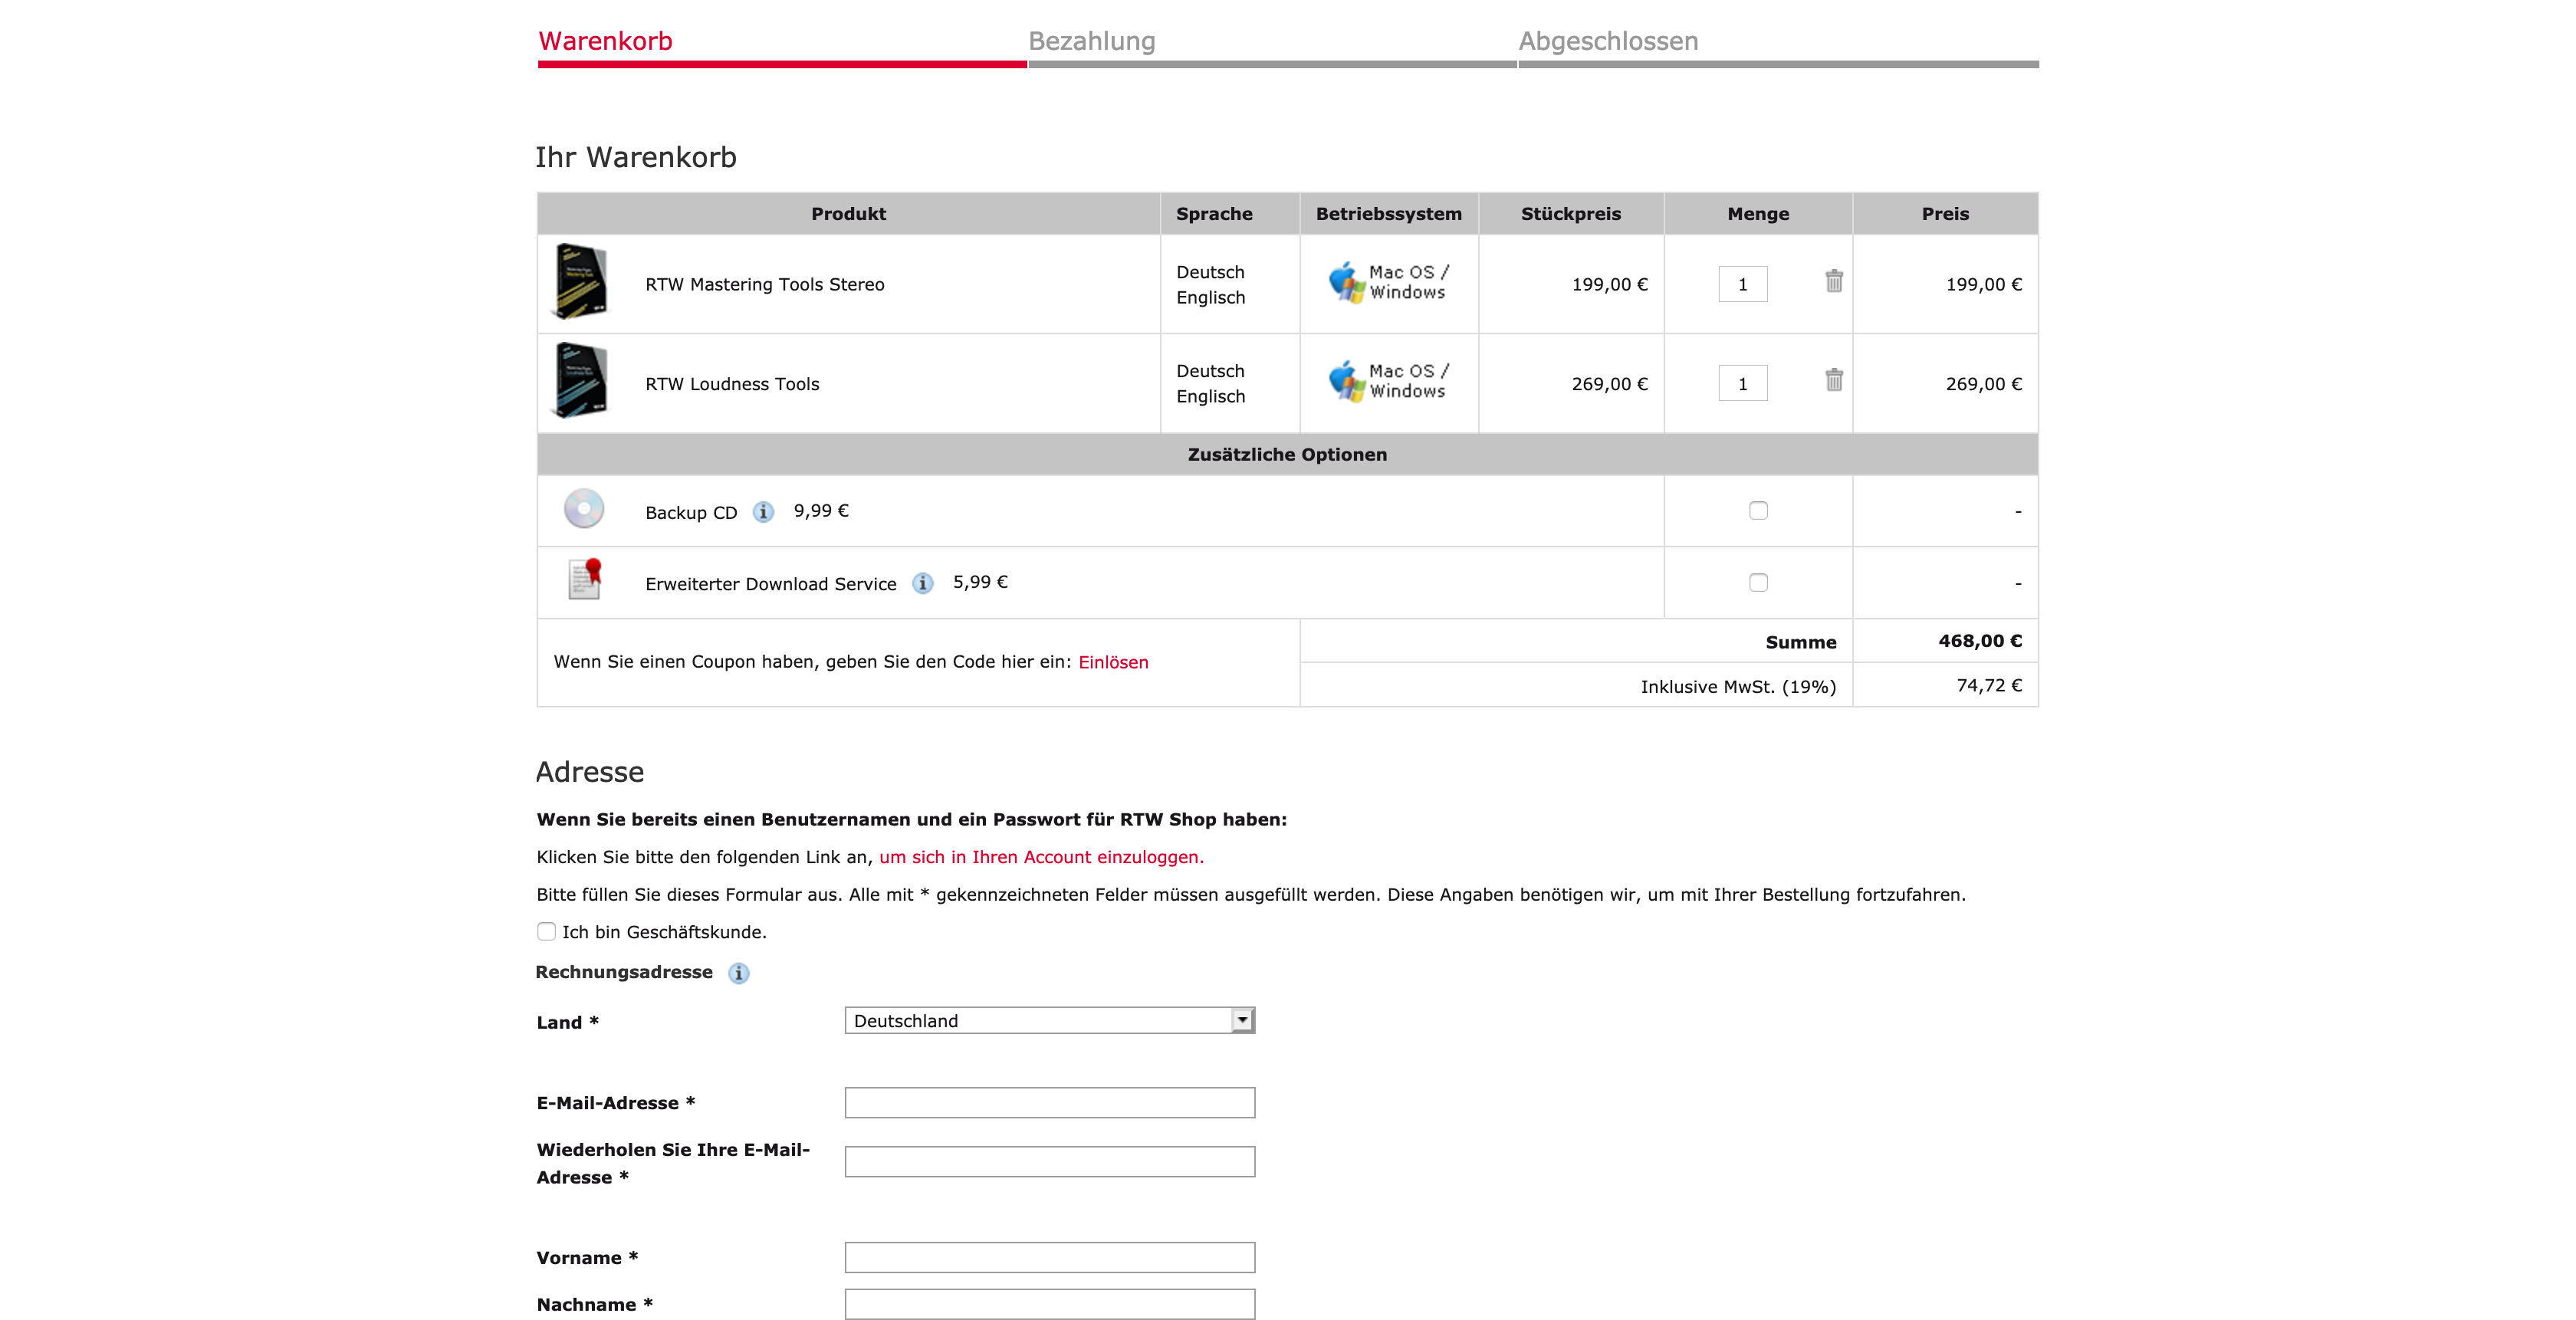Click the RTW Mastering Tools Stereo box image
This screenshot has width=2576, height=1320.
click(x=580, y=282)
